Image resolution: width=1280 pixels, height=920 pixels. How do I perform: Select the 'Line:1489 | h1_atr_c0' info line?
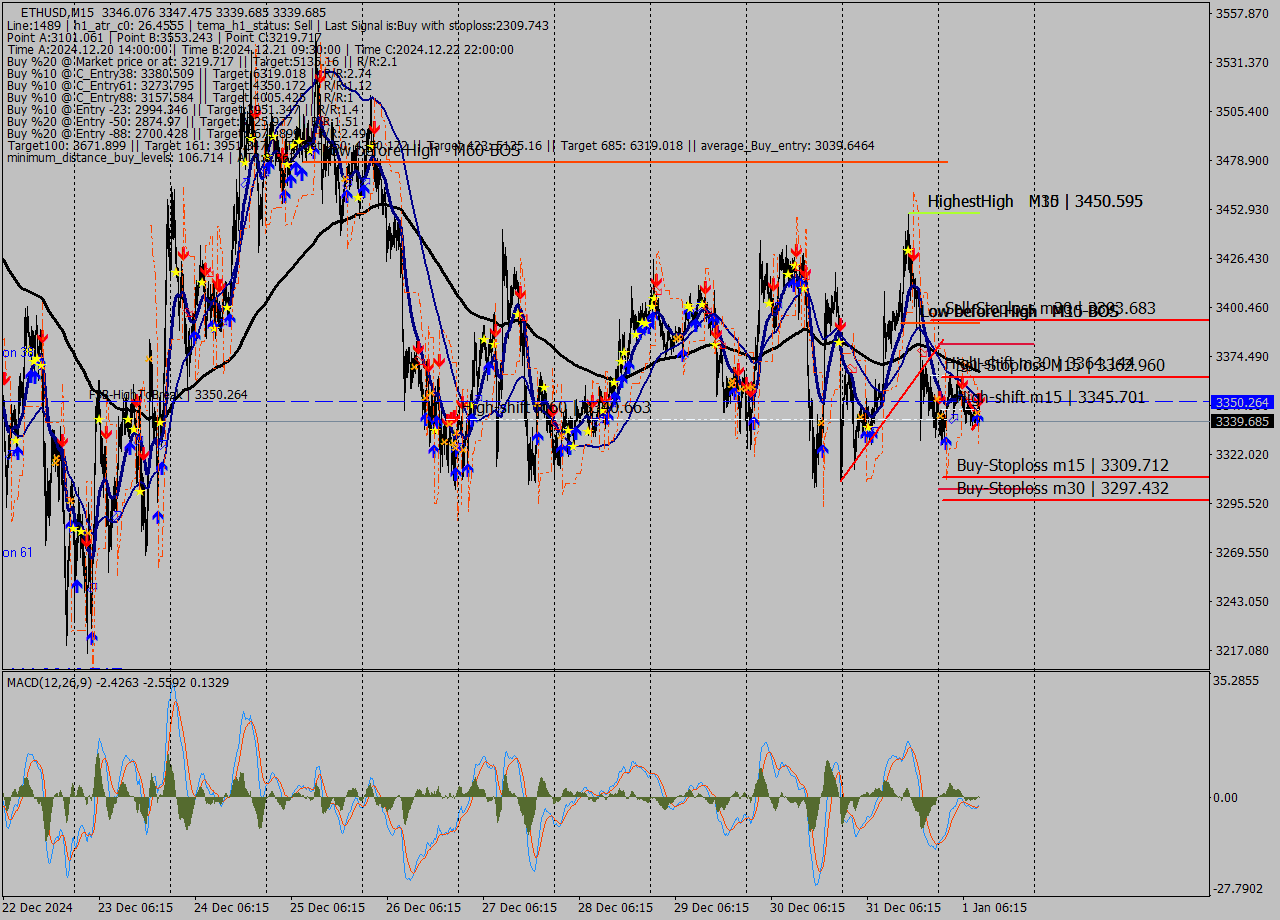click(278, 25)
